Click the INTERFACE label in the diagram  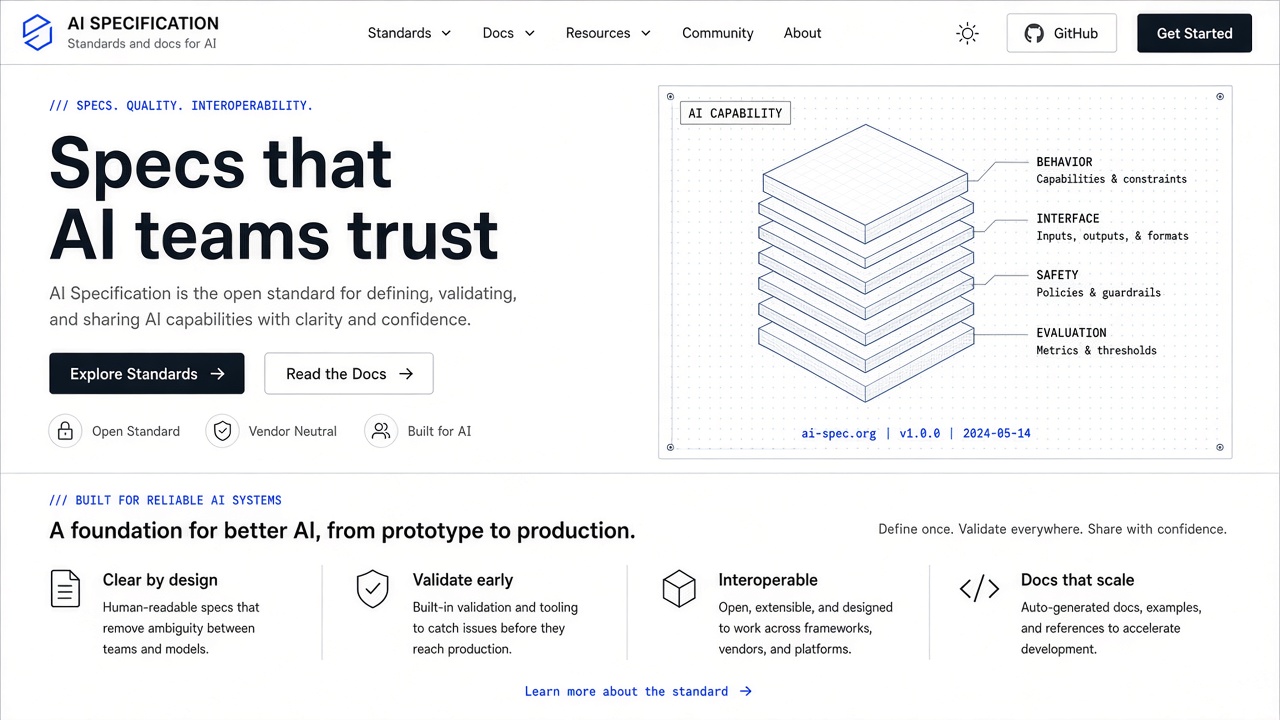click(x=1068, y=219)
